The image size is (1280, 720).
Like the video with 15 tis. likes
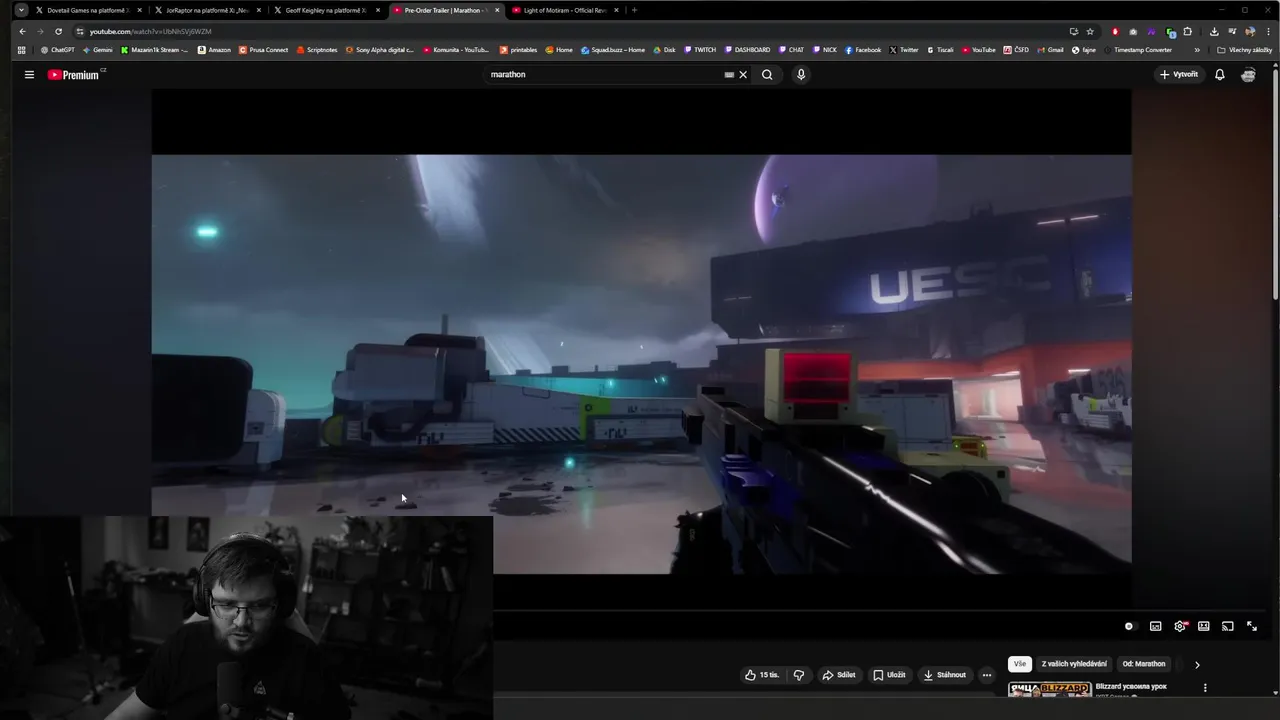click(x=762, y=675)
